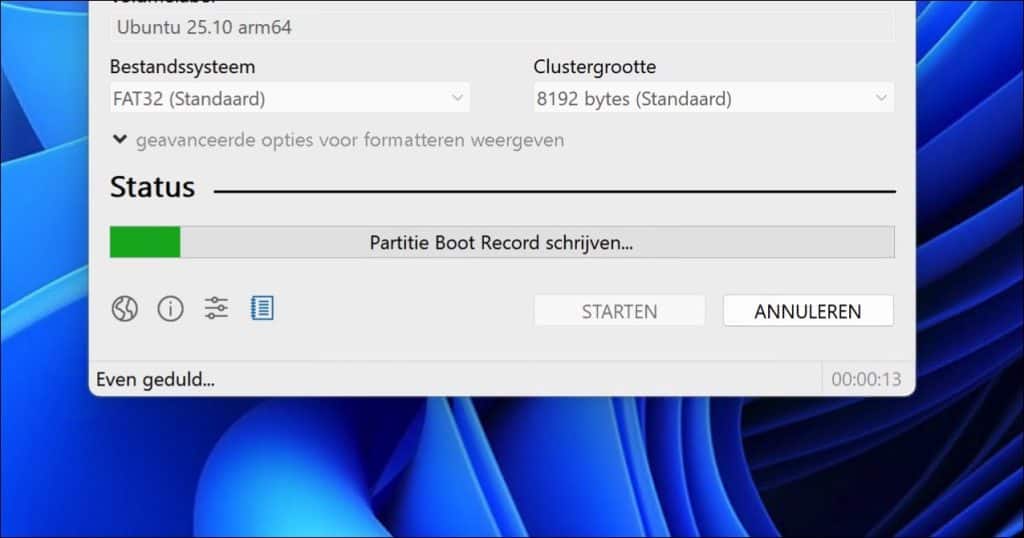1024x538 pixels.
Task: Click the STARTEN button
Action: point(619,311)
